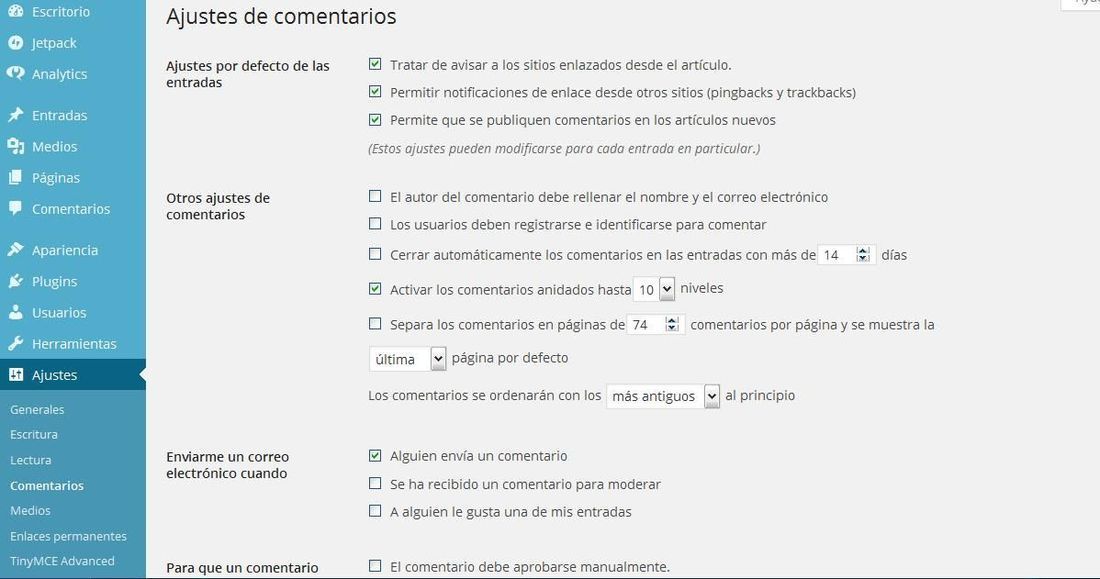Click the Plugins plug icon
Image resolution: width=1100 pixels, height=579 pixels.
(x=15, y=281)
